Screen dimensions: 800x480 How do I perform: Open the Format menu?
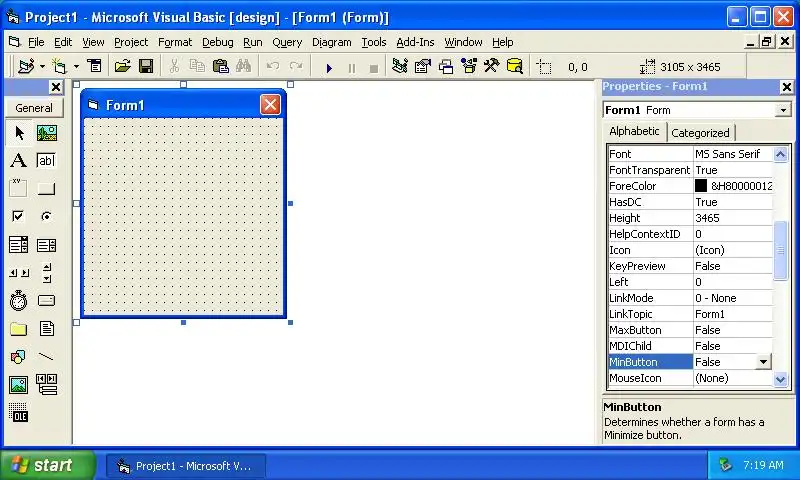click(175, 42)
